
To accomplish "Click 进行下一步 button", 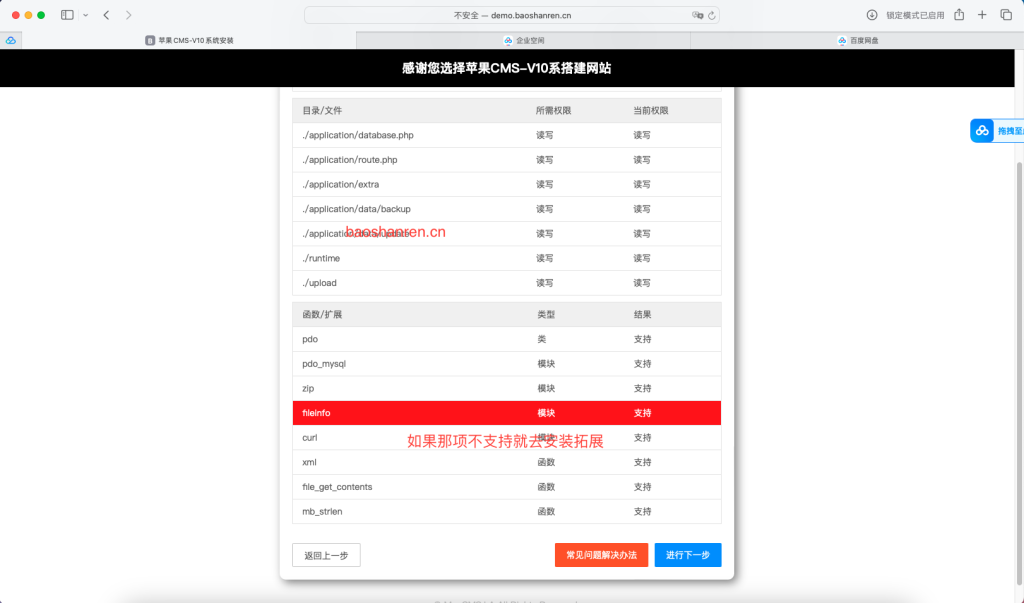I will click(688, 555).
